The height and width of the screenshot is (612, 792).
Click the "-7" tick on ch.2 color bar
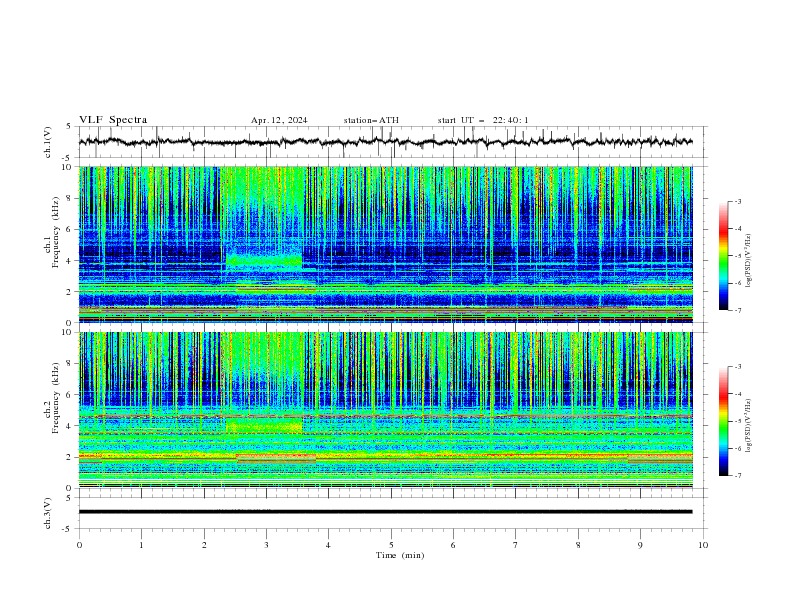(x=737, y=476)
